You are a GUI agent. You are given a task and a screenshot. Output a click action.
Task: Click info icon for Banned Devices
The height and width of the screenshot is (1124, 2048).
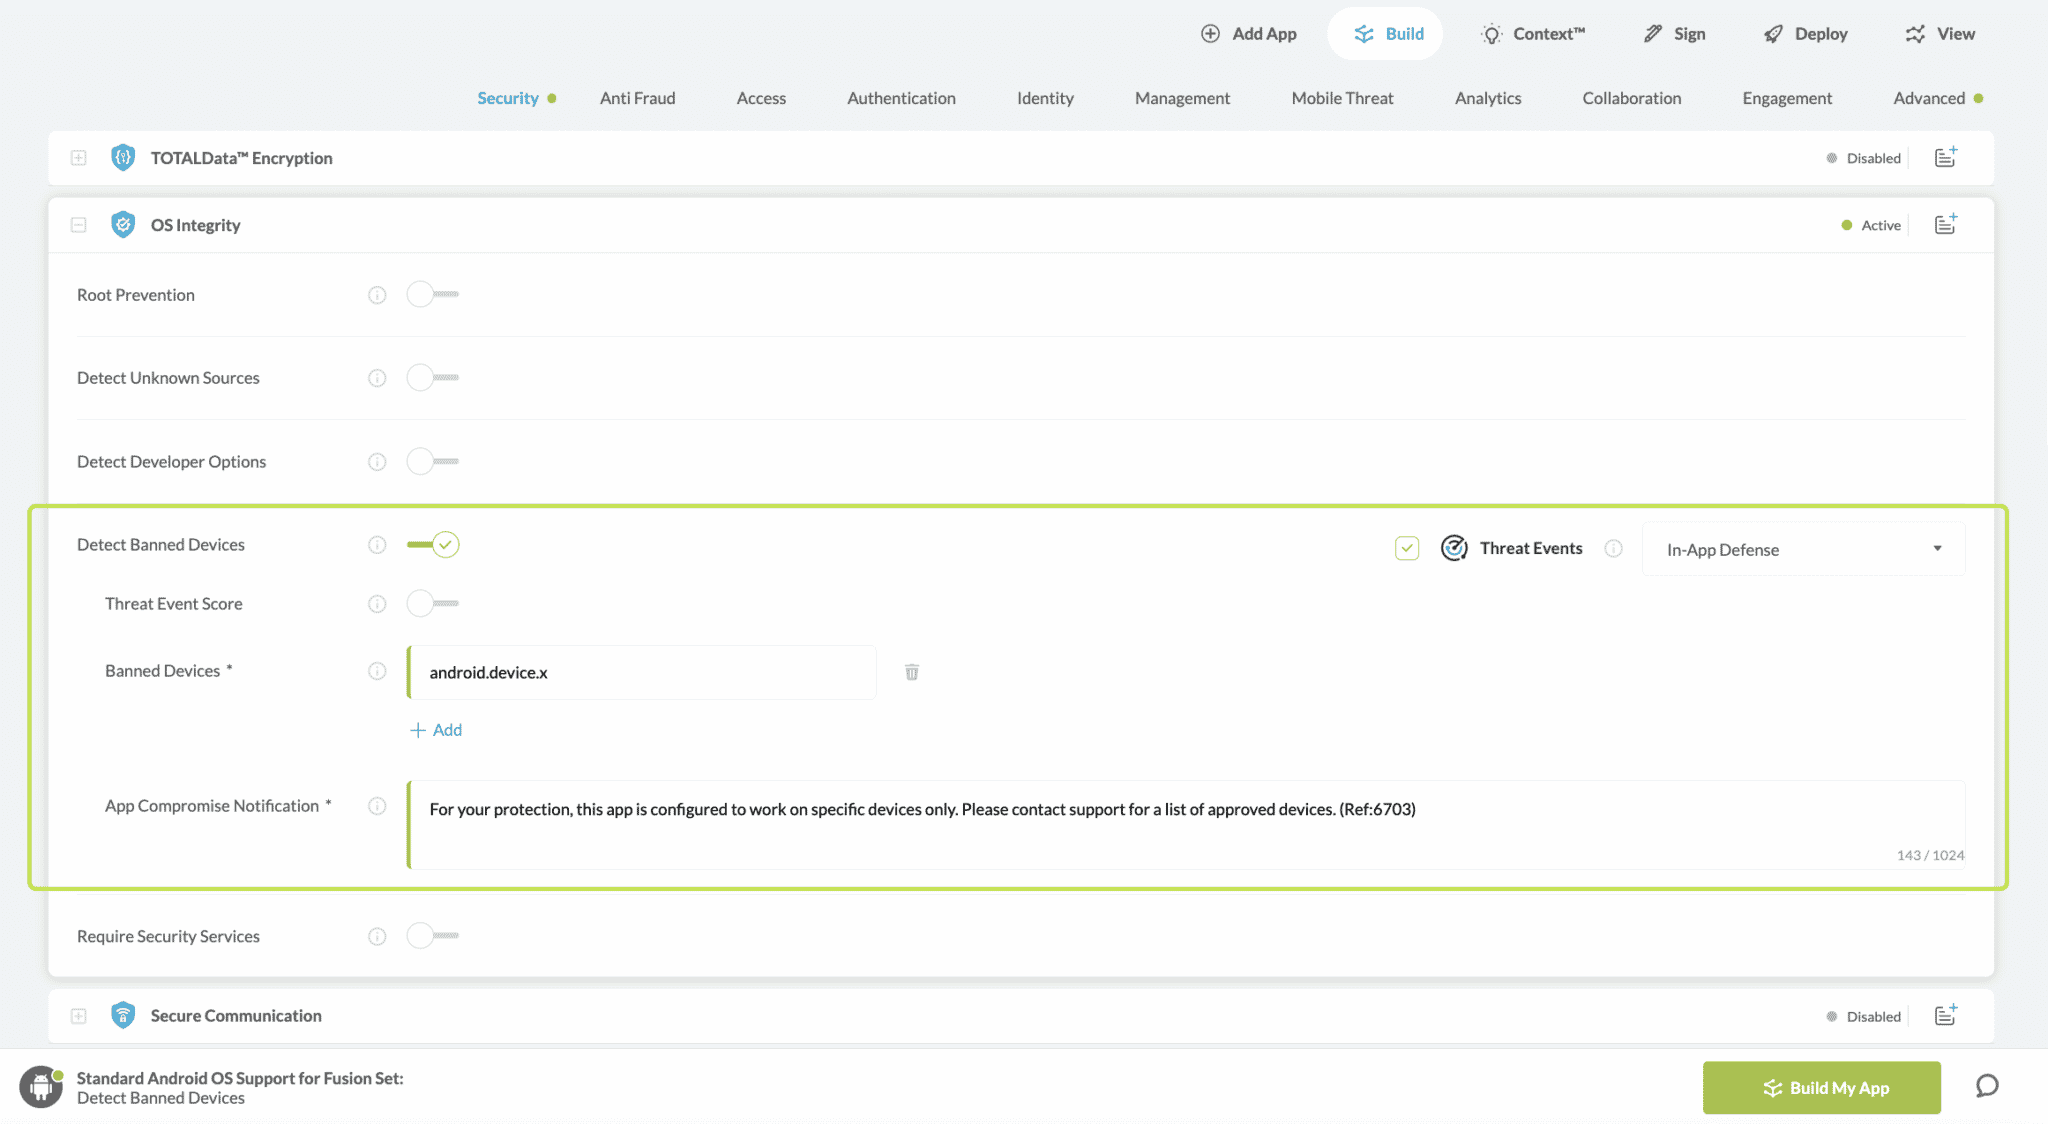(377, 671)
